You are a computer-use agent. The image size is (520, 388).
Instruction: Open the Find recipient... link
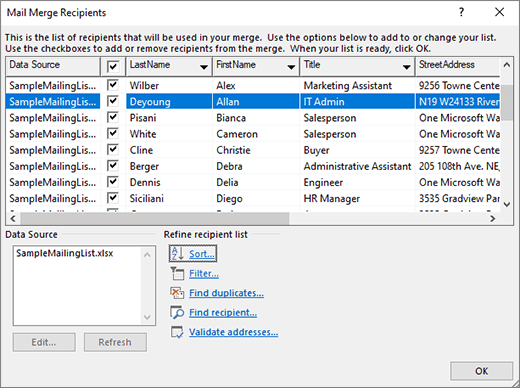[x=223, y=313]
